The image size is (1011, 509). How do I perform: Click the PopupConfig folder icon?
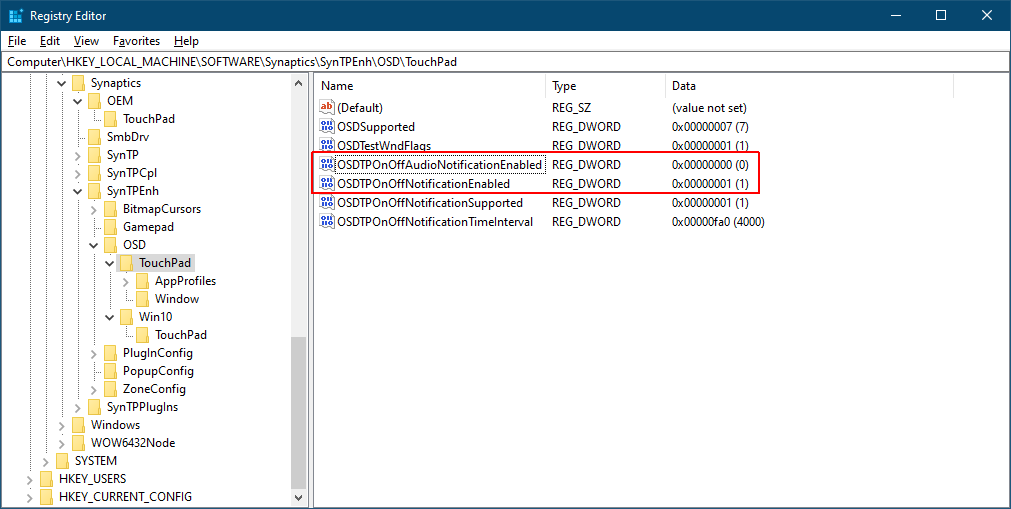click(x=111, y=371)
